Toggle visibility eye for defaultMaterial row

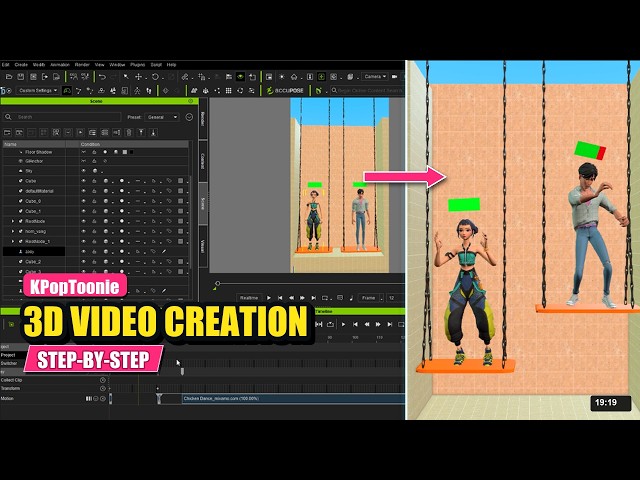[x=84, y=191]
